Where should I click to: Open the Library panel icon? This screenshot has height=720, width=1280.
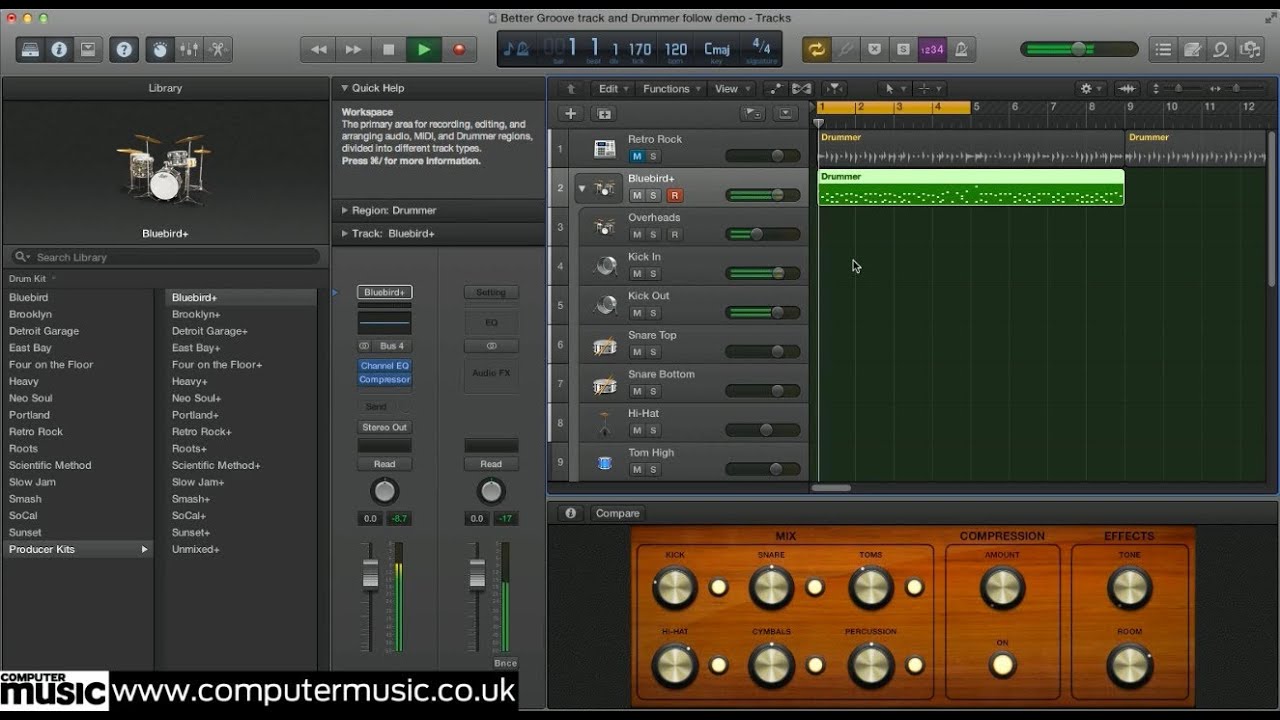[31, 49]
